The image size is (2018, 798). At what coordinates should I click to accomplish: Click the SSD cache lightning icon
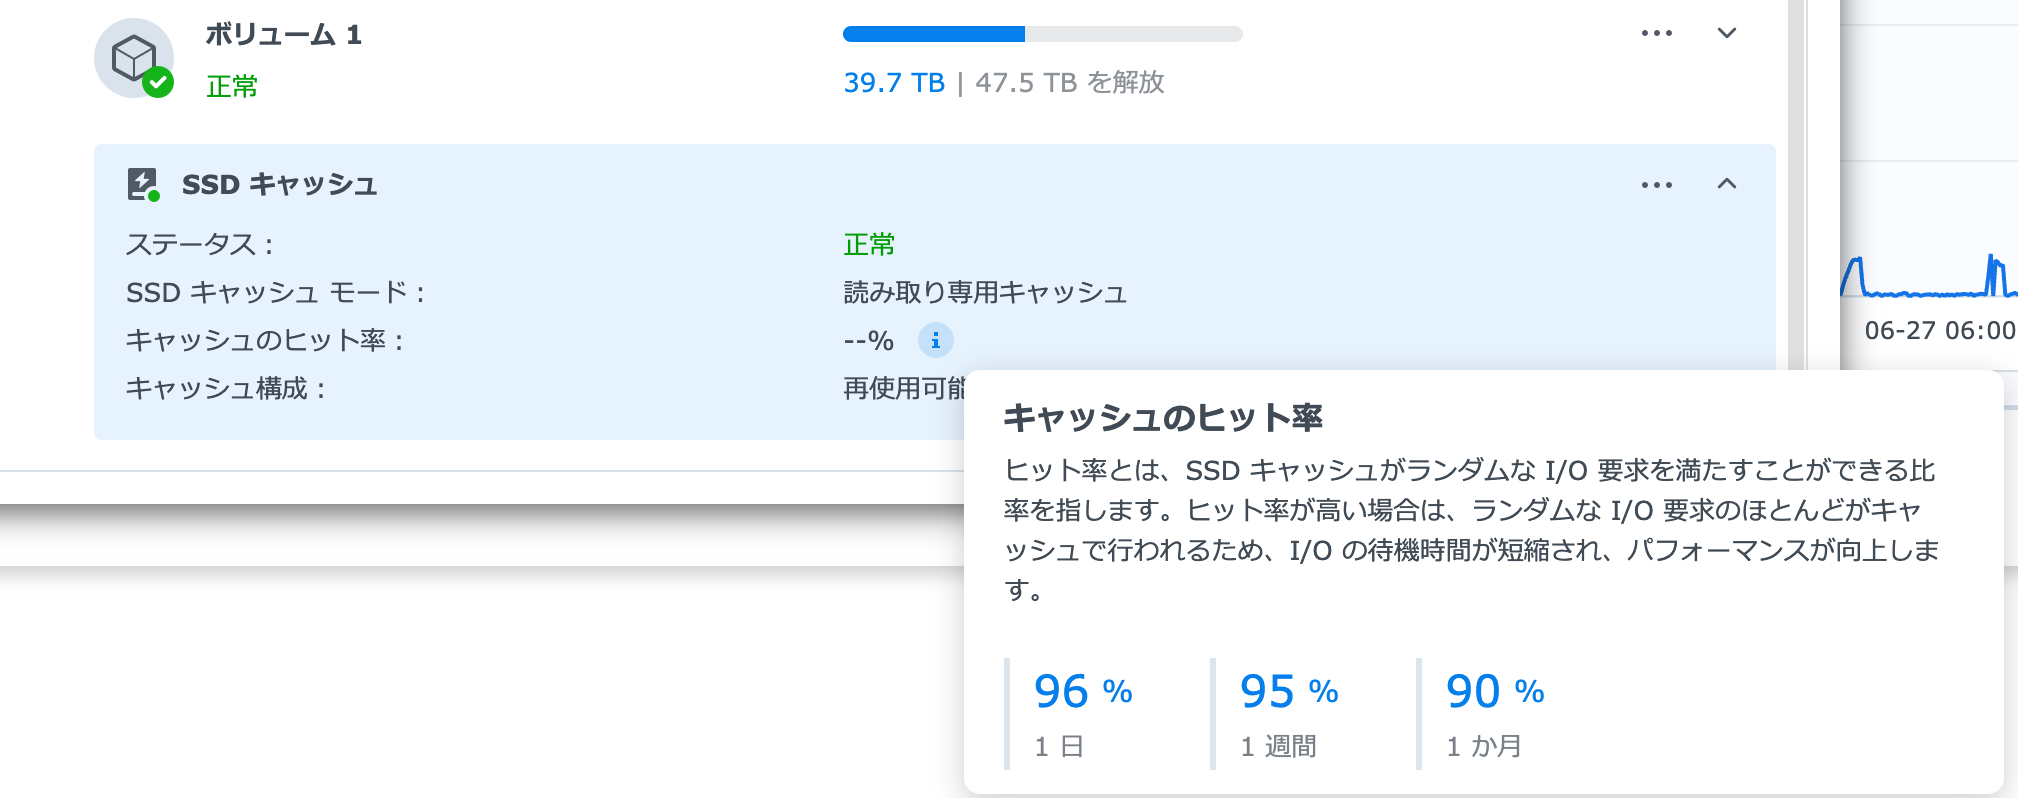click(x=143, y=184)
